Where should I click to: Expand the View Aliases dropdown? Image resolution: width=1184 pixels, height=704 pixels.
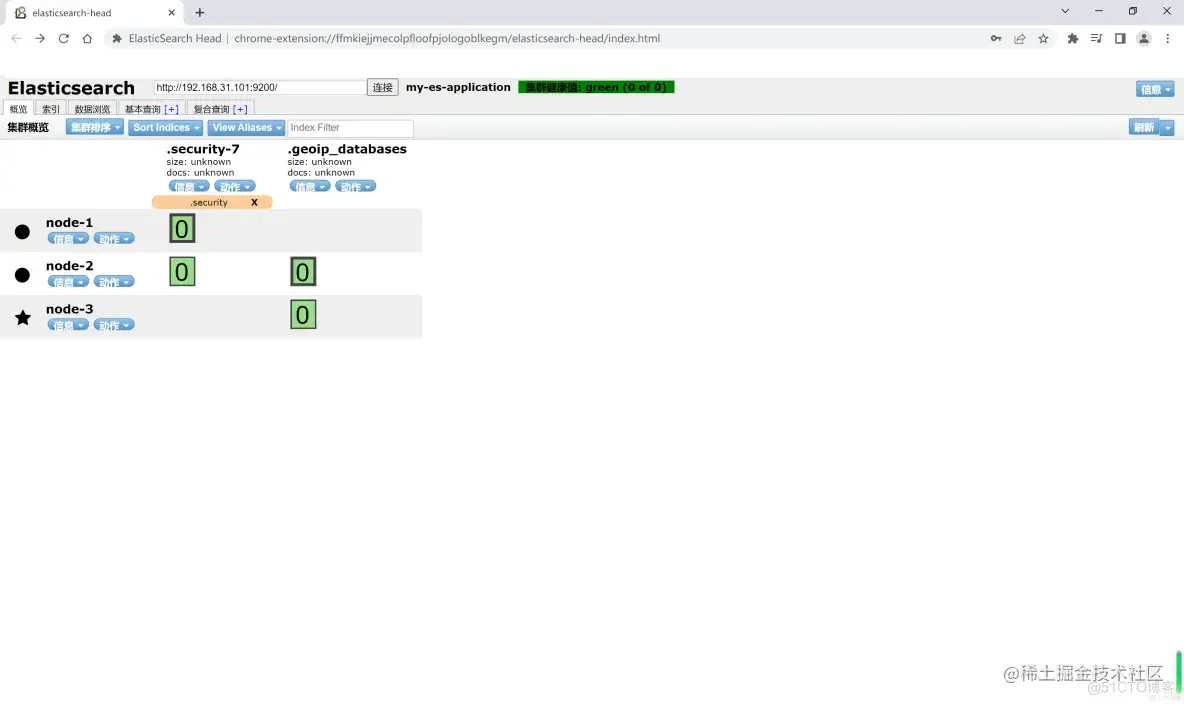click(246, 128)
